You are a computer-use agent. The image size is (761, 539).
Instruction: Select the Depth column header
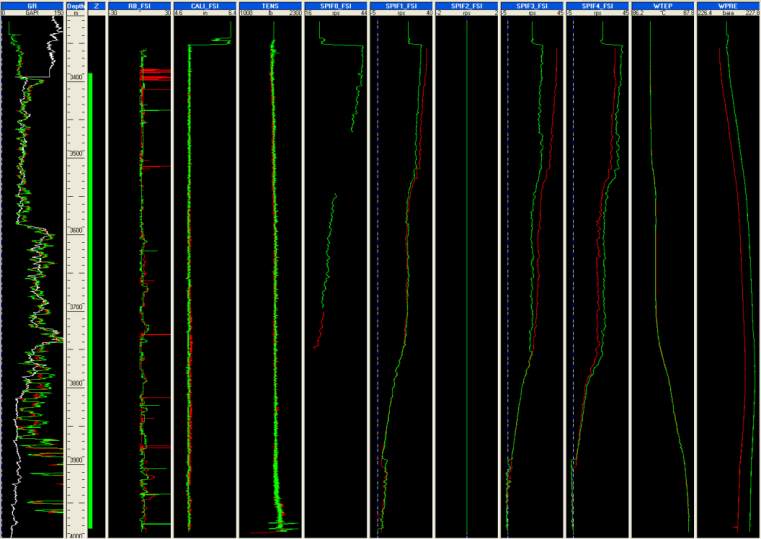pos(76,5)
